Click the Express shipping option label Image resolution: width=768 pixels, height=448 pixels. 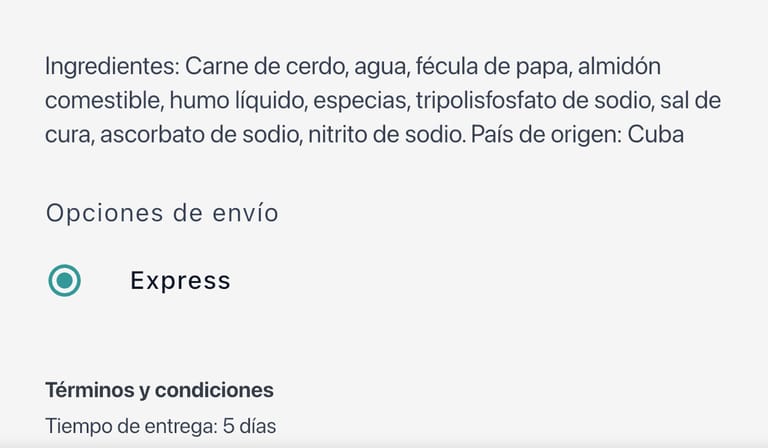180,281
